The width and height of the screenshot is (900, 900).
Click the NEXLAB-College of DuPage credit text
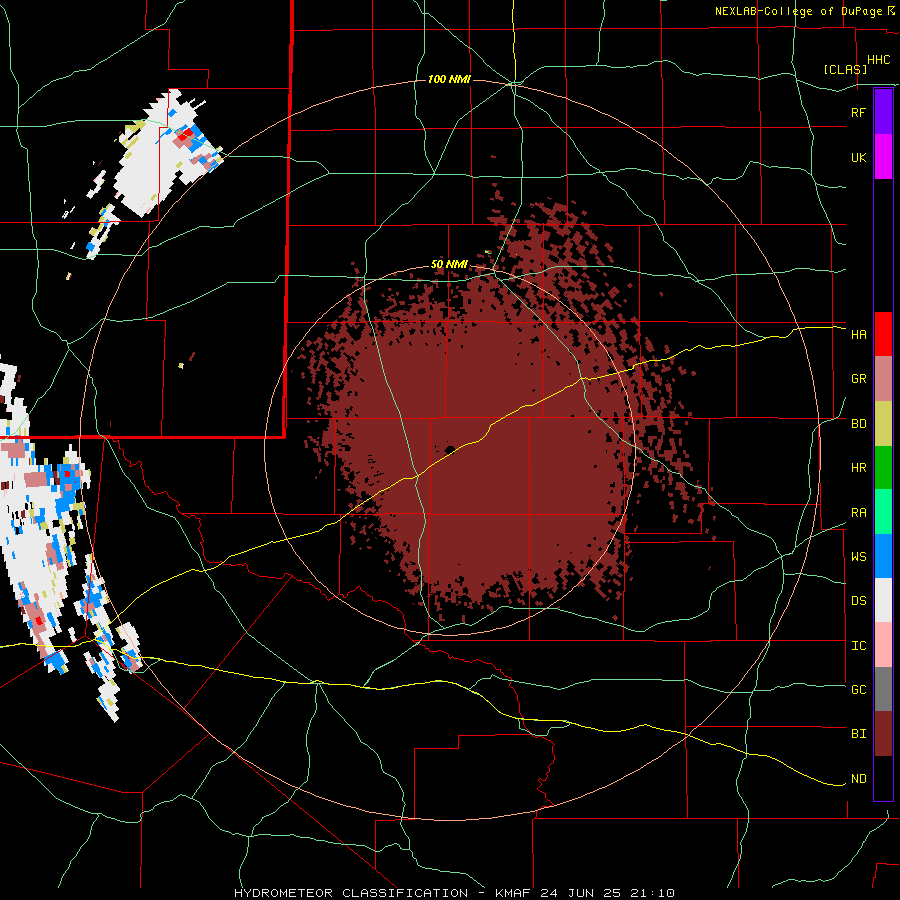798,11
